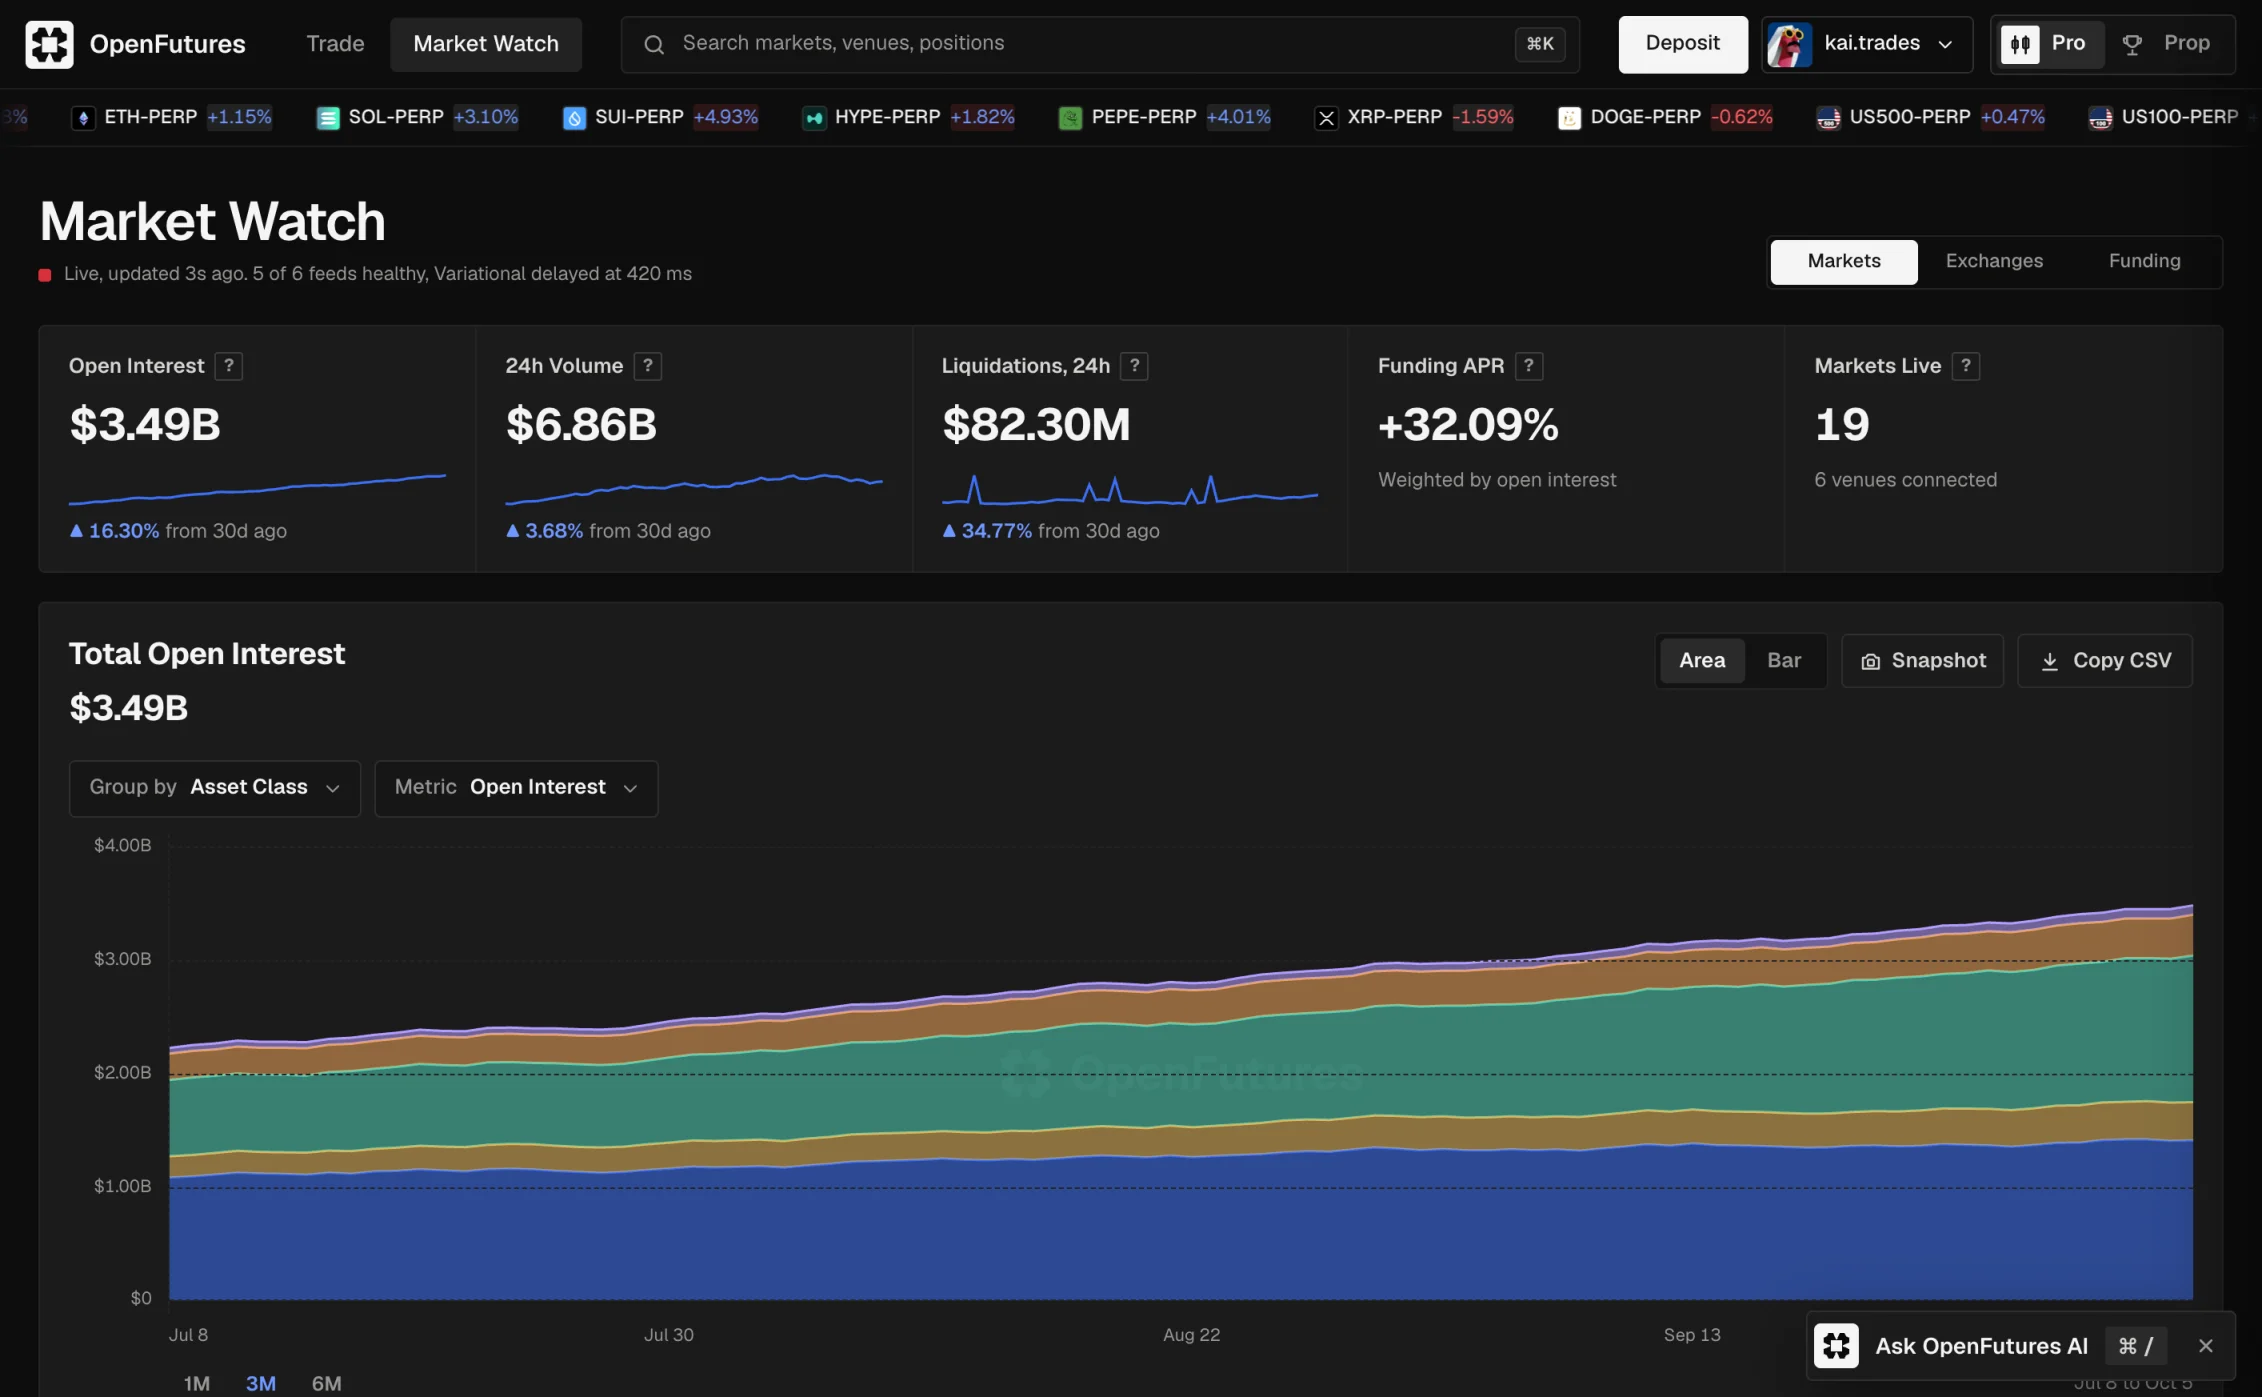Click the SOL-PERP coin icon in ticker
The width and height of the screenshot is (2262, 1397).
point(328,118)
